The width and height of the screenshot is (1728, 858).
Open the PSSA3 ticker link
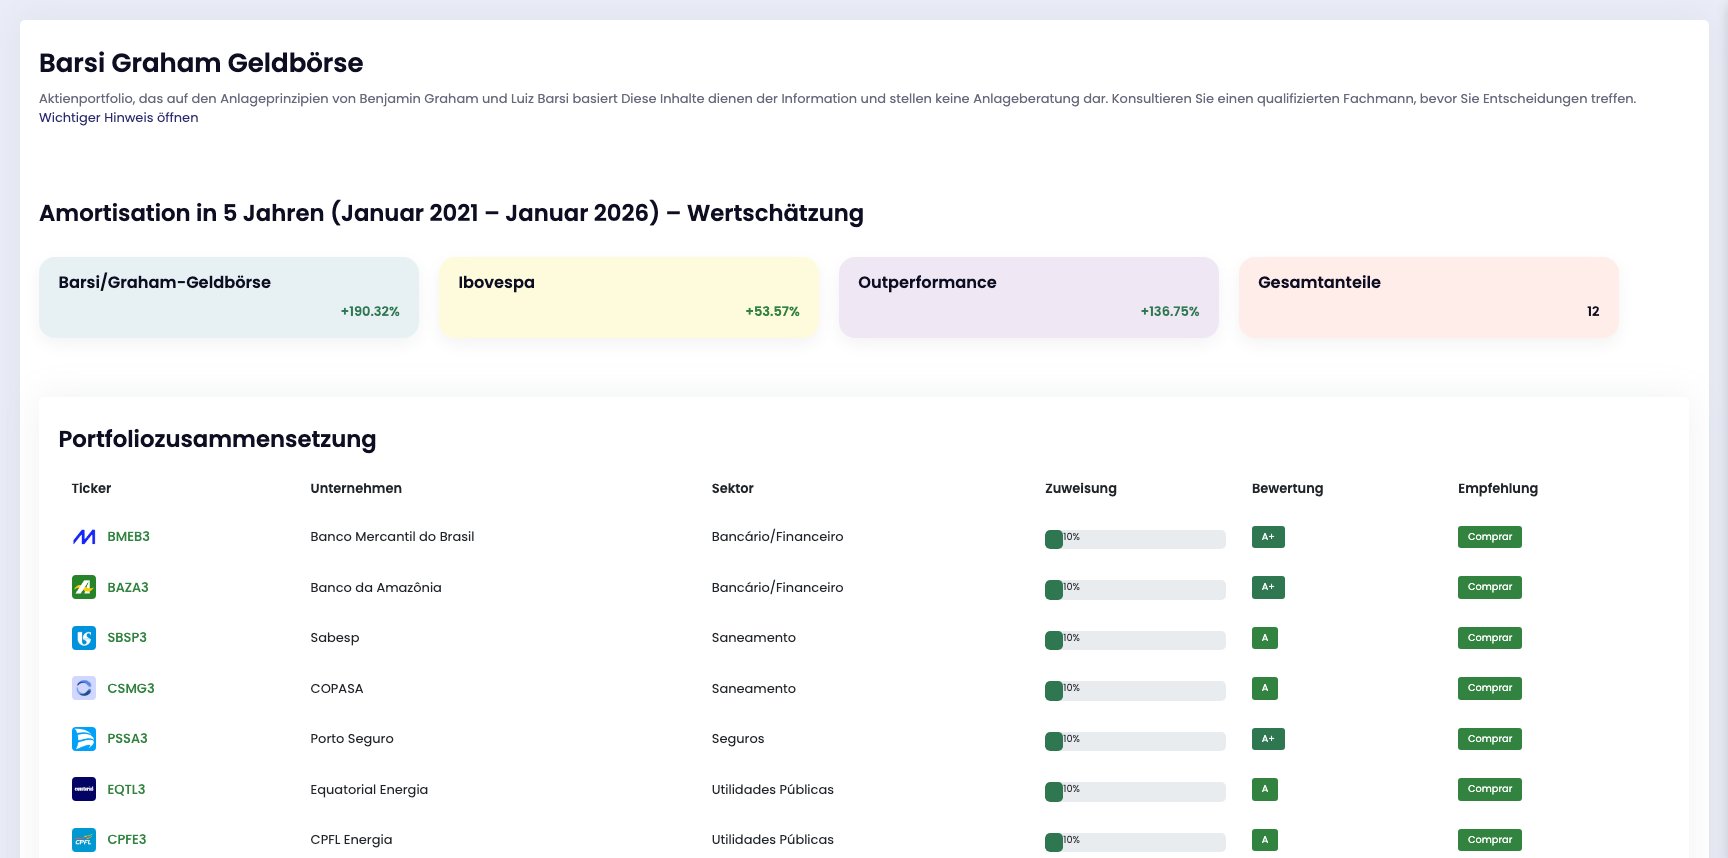(x=127, y=739)
